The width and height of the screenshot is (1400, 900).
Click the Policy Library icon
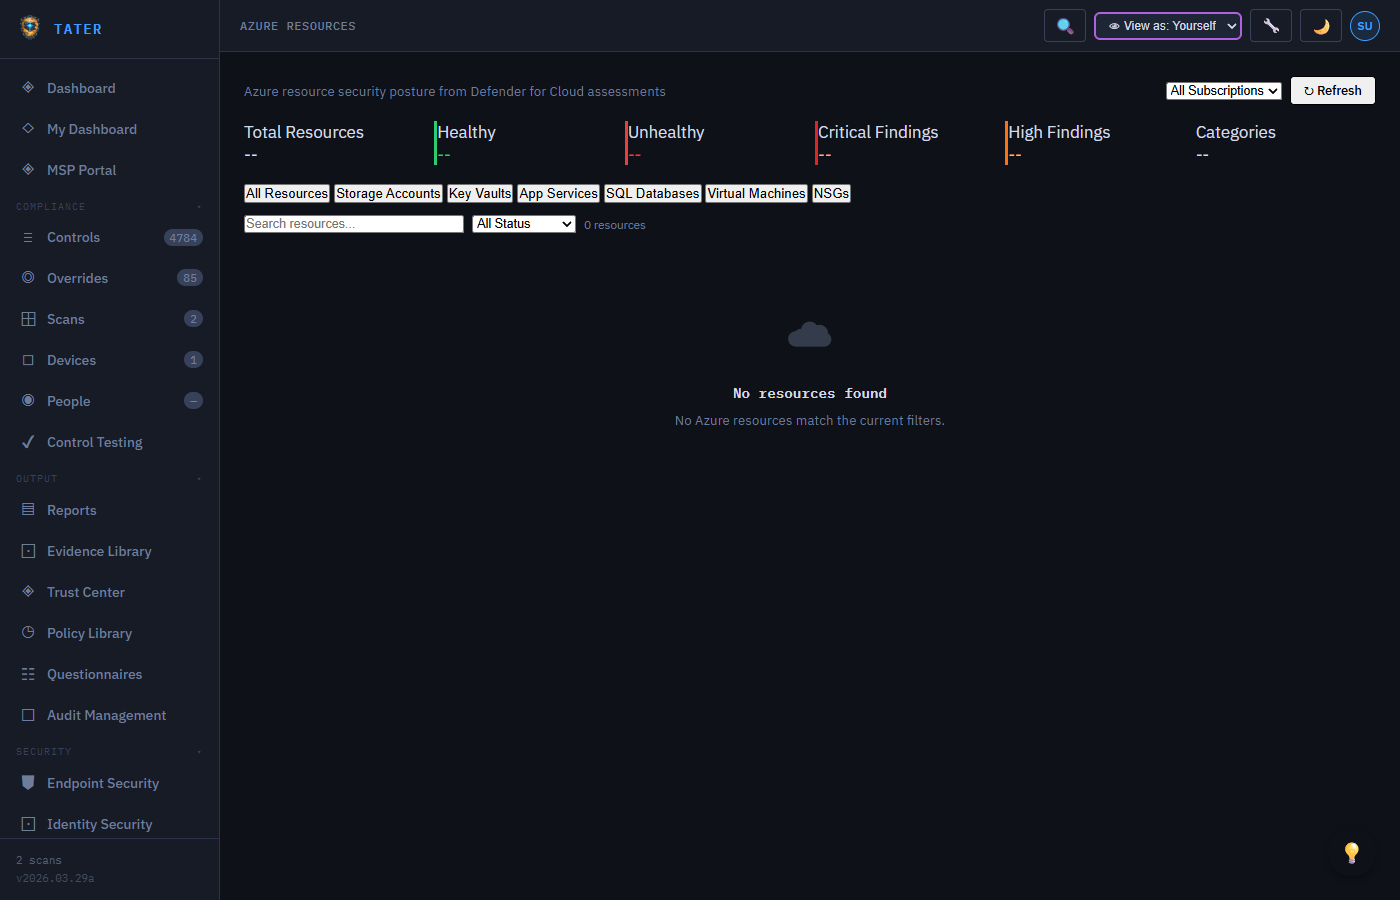(28, 633)
